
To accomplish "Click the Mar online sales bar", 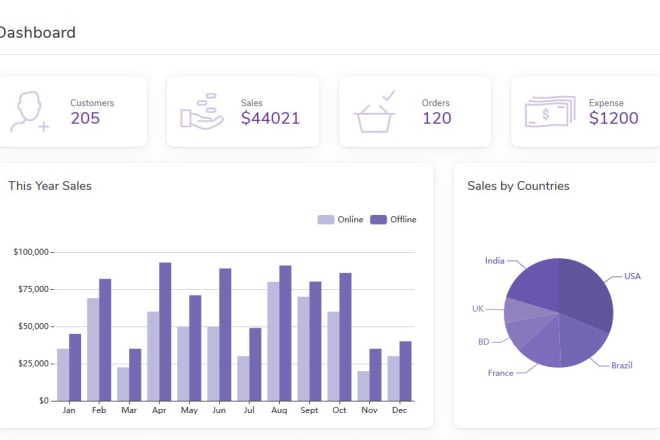I will click(123, 384).
